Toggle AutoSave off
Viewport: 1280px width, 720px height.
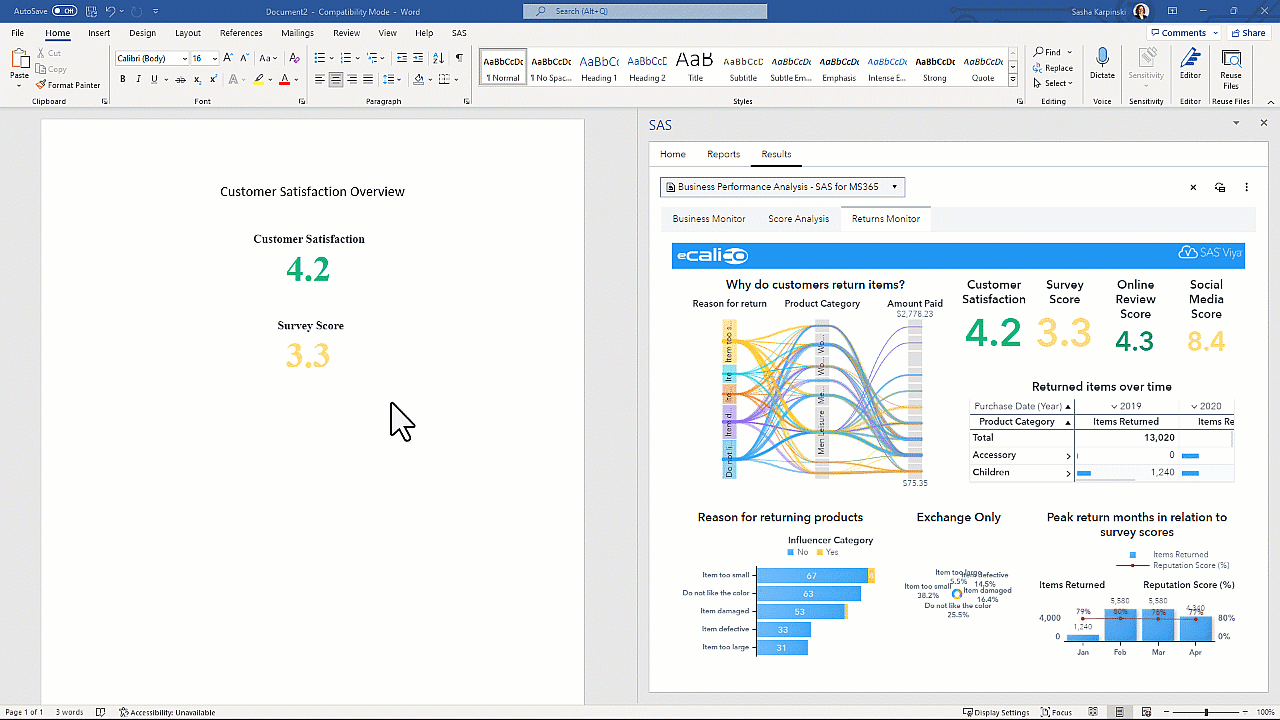pos(66,10)
